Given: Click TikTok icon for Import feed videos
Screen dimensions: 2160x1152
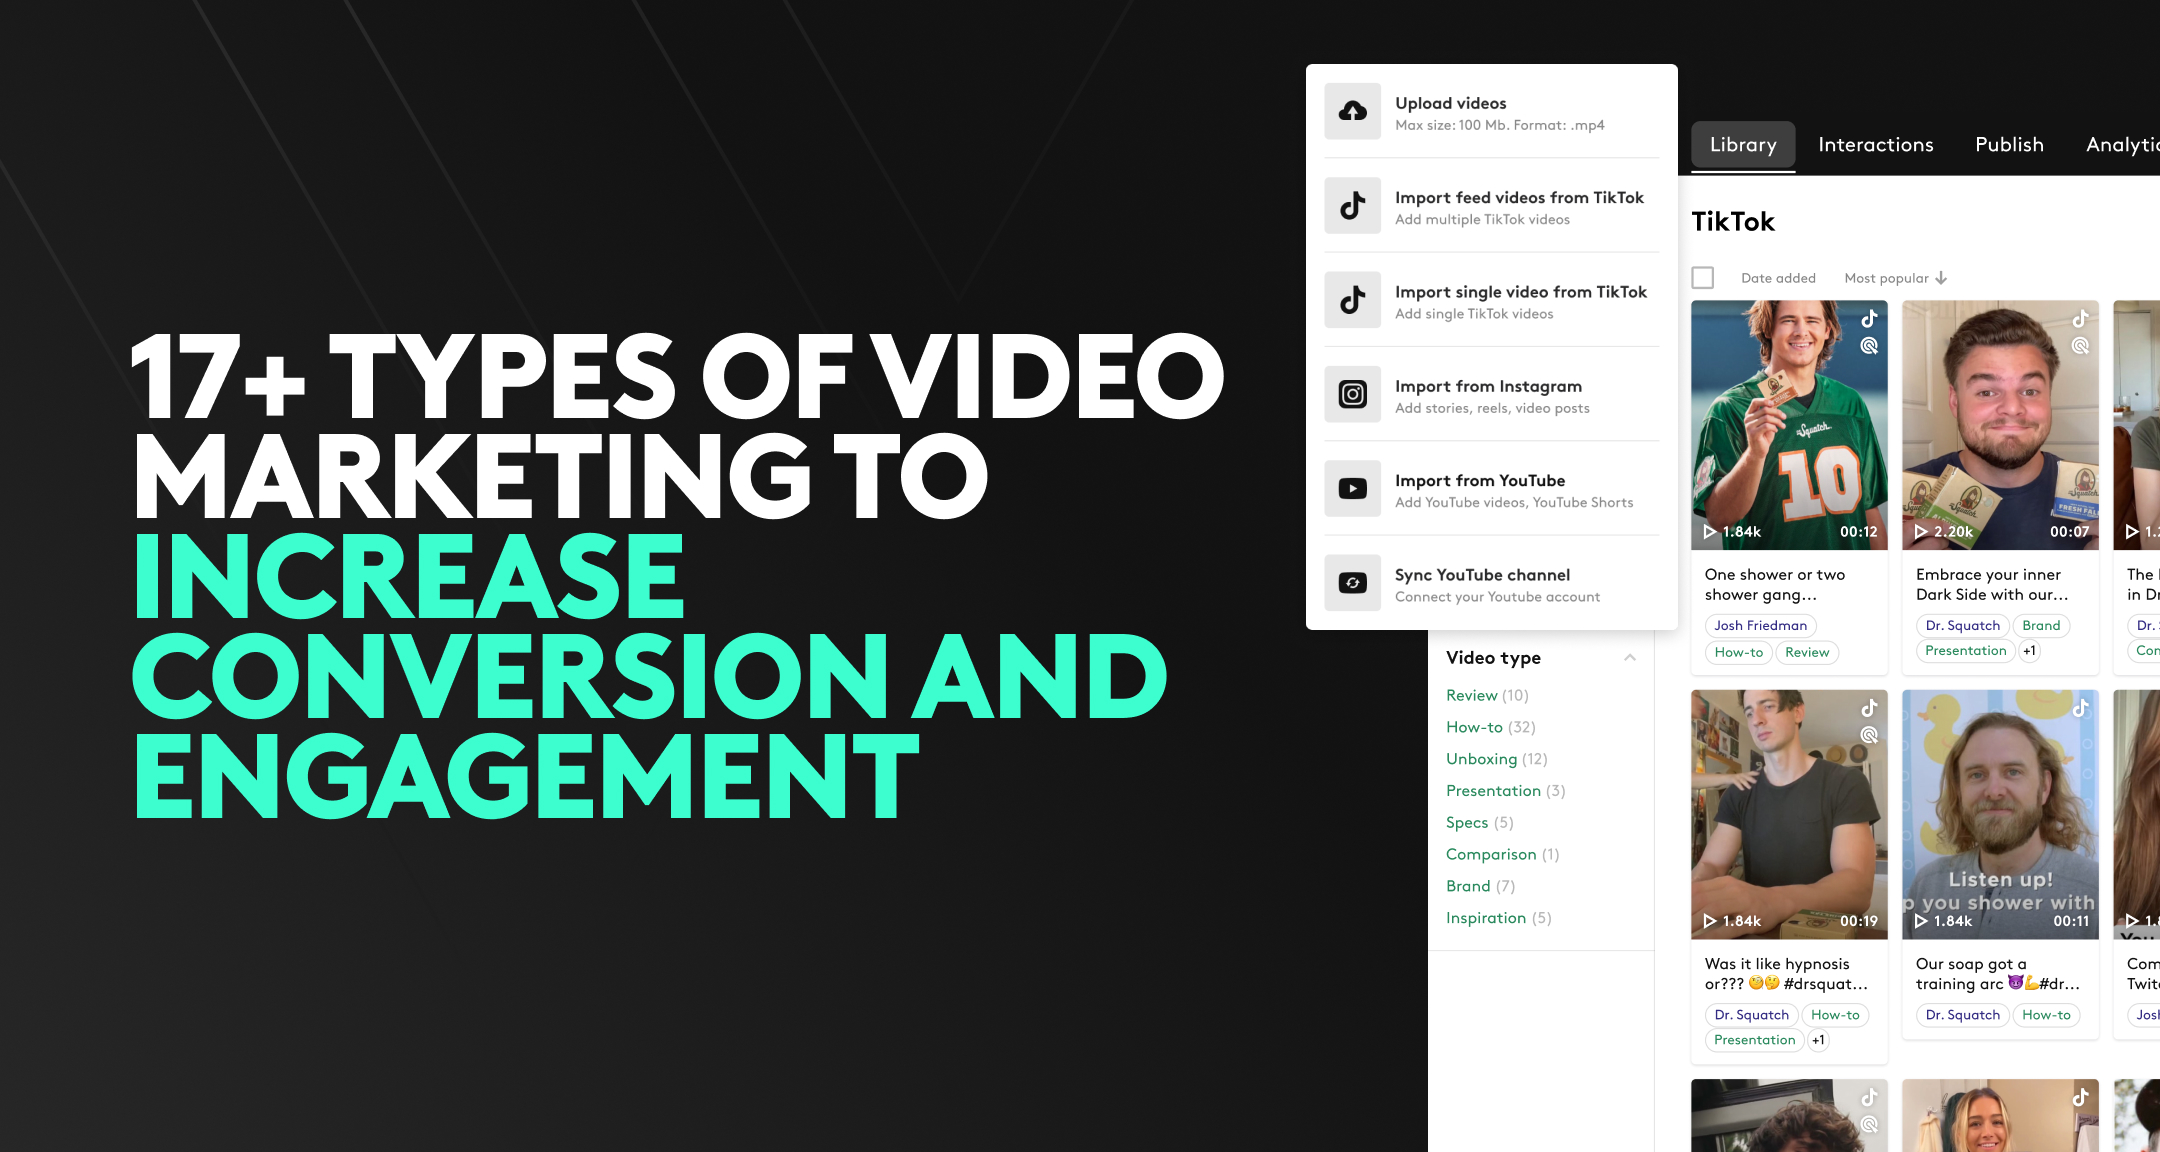Looking at the screenshot, I should 1352,205.
